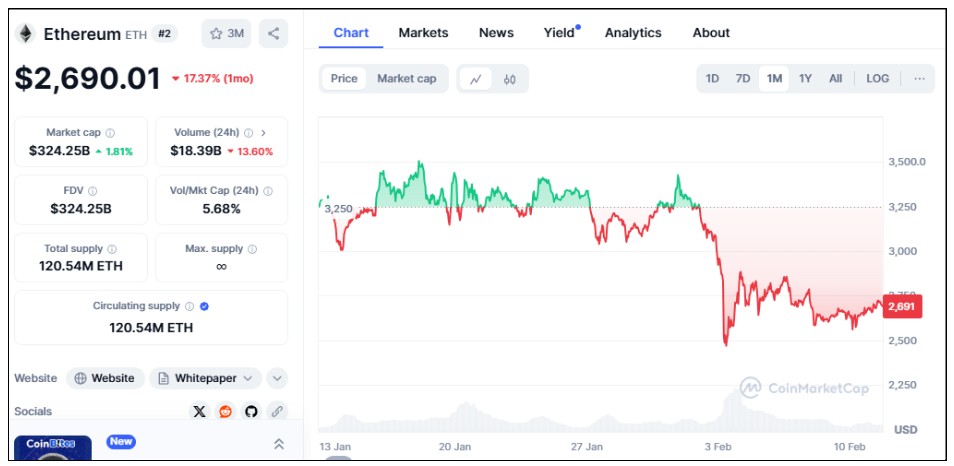Open the X (Twitter) social link

(x=199, y=411)
